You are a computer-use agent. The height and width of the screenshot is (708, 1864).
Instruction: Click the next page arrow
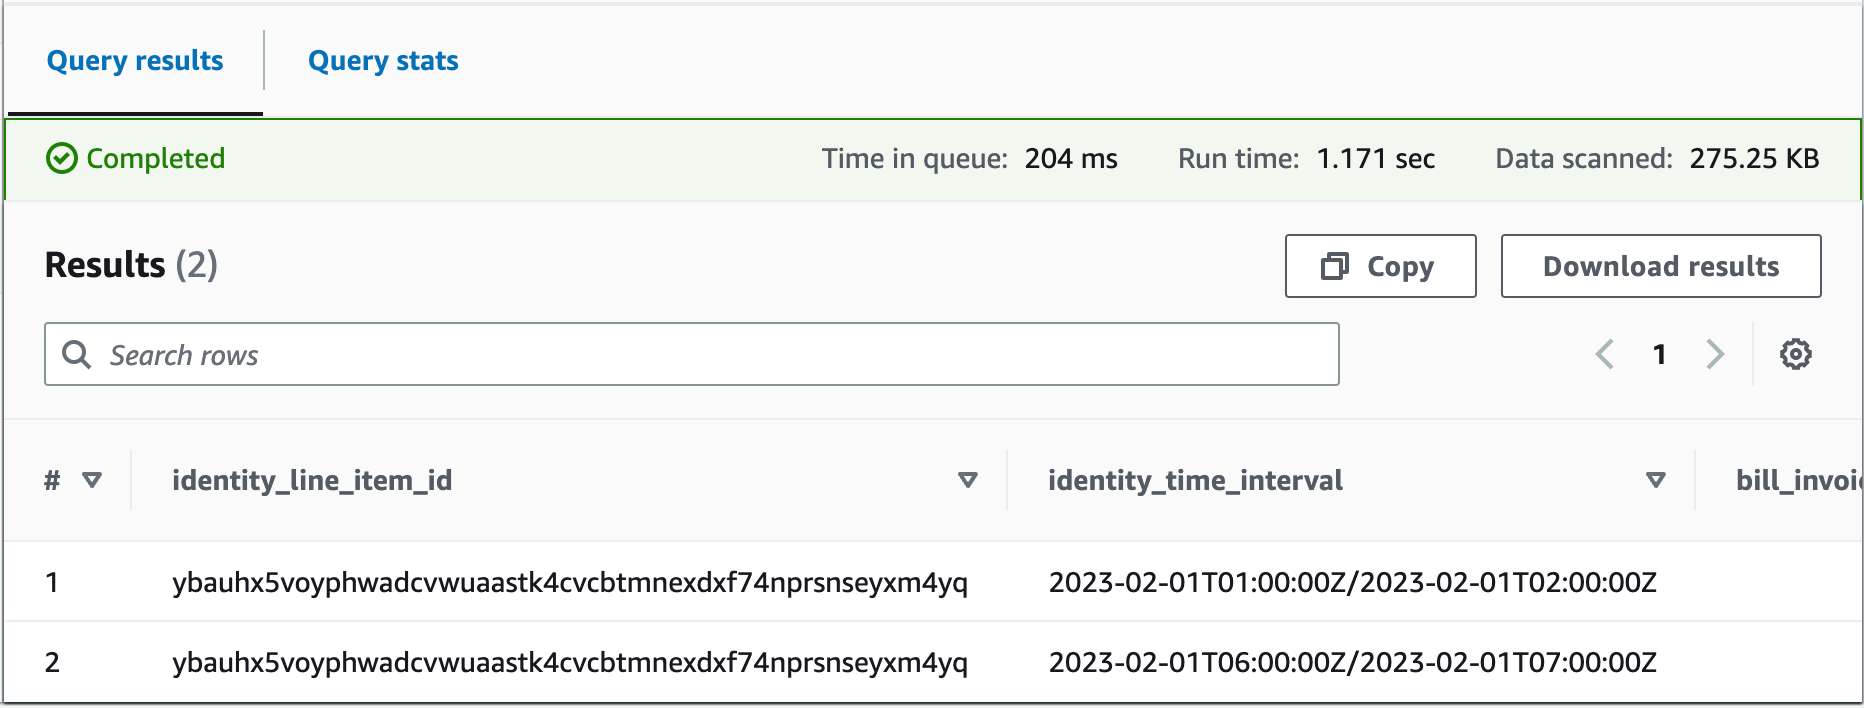(x=1716, y=354)
